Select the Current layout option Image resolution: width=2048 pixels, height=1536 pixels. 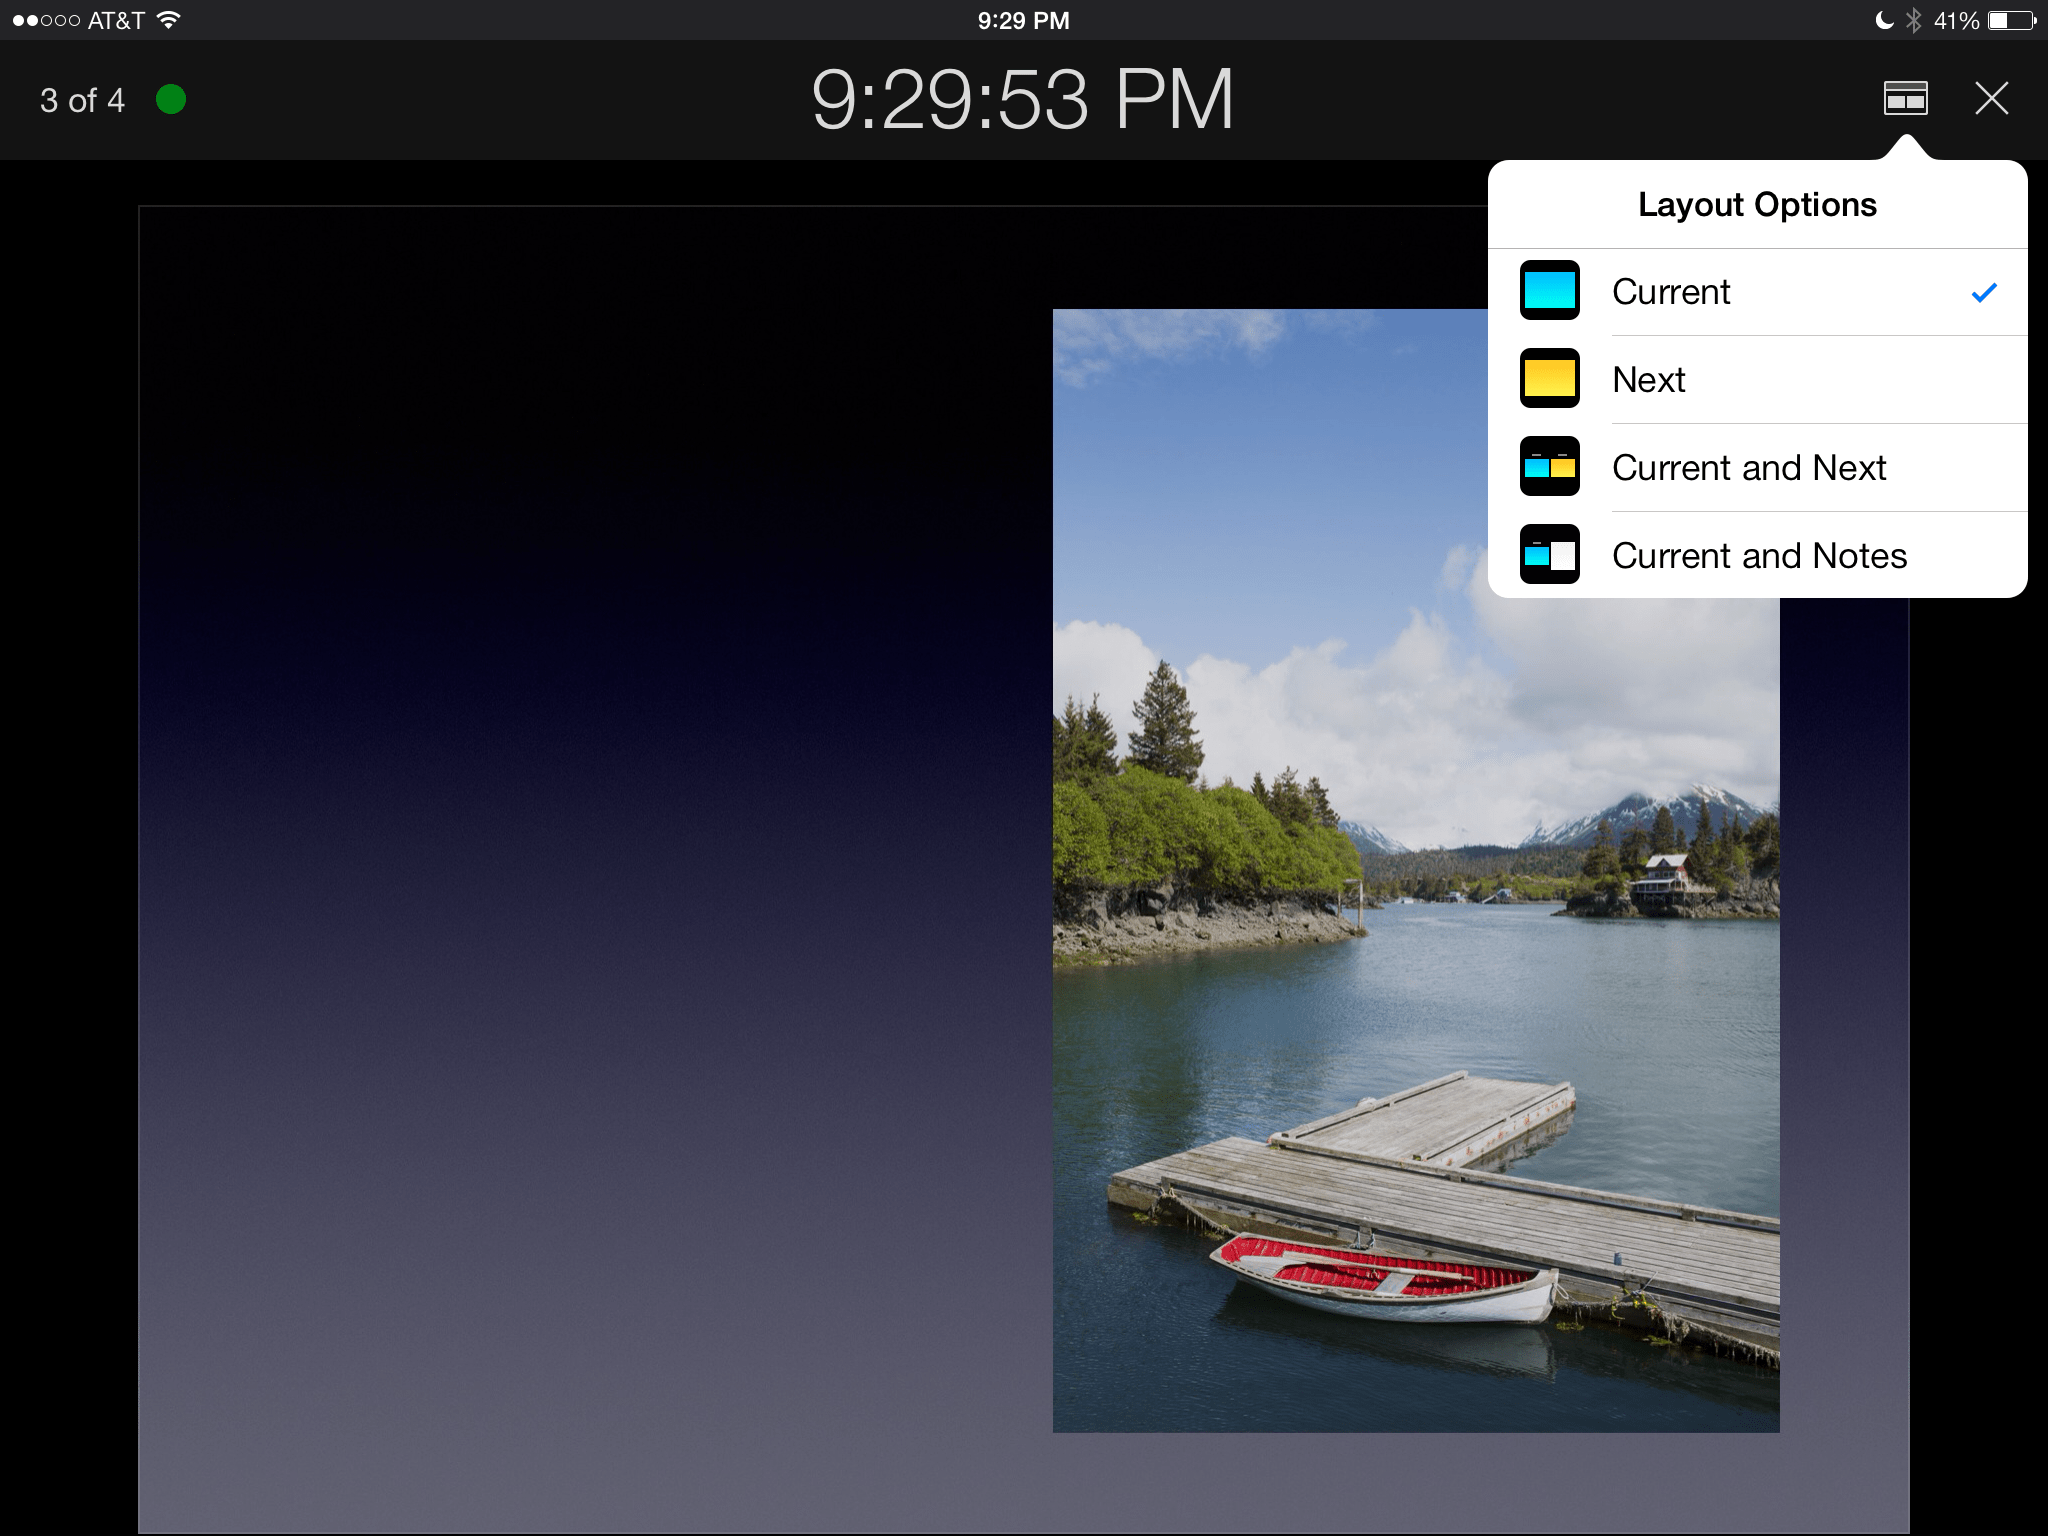1671,292
